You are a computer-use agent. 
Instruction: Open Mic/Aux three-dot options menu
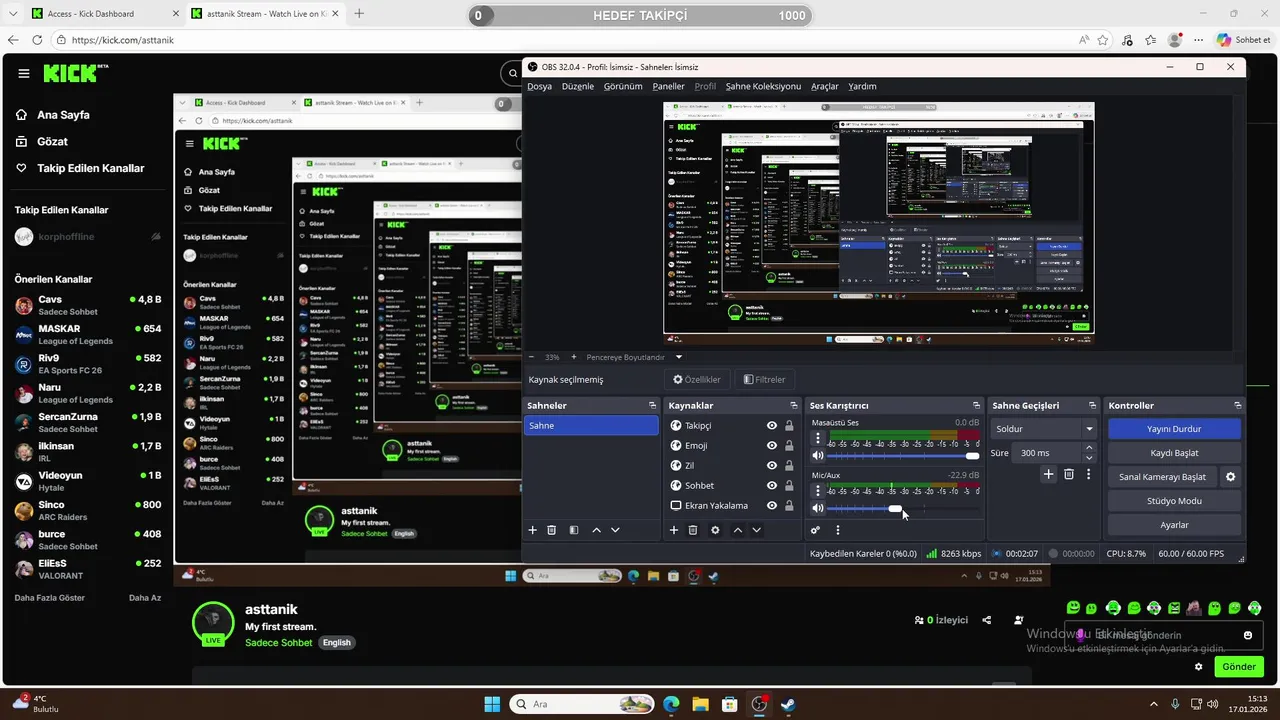point(818,491)
